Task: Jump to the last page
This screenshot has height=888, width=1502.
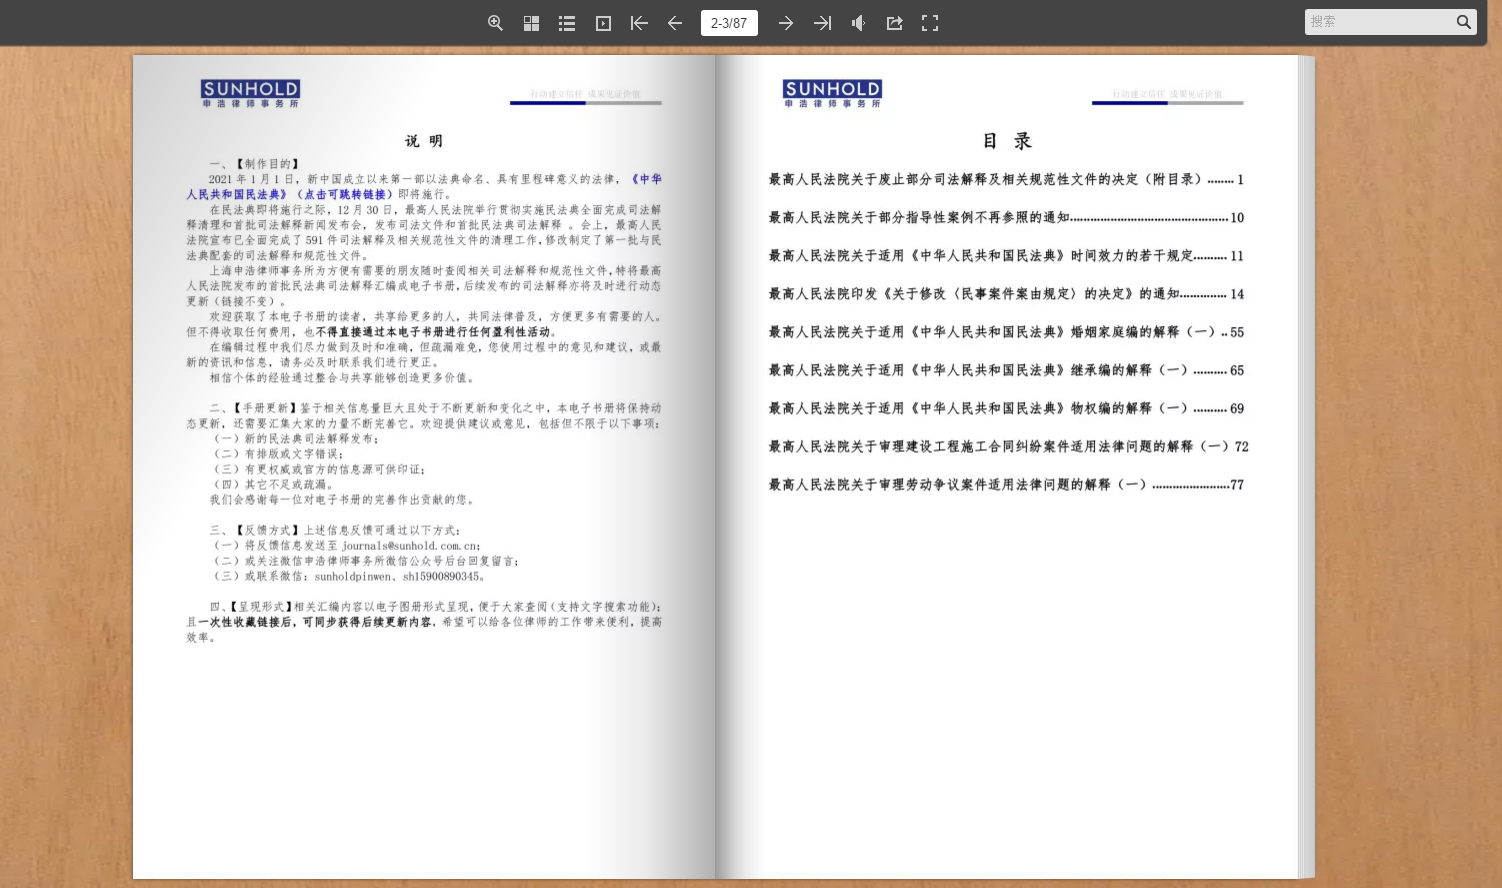Action: 822,23
